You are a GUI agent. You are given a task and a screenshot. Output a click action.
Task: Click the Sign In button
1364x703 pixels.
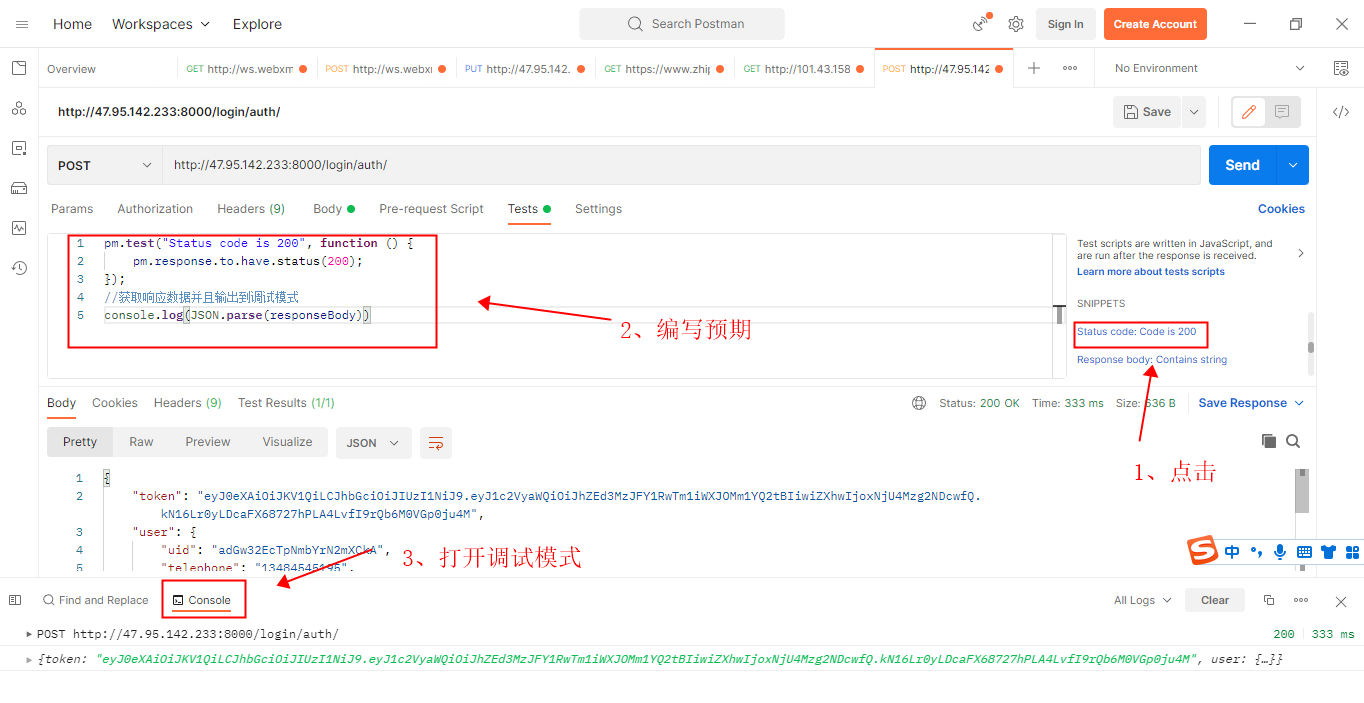pyautogui.click(x=1065, y=24)
